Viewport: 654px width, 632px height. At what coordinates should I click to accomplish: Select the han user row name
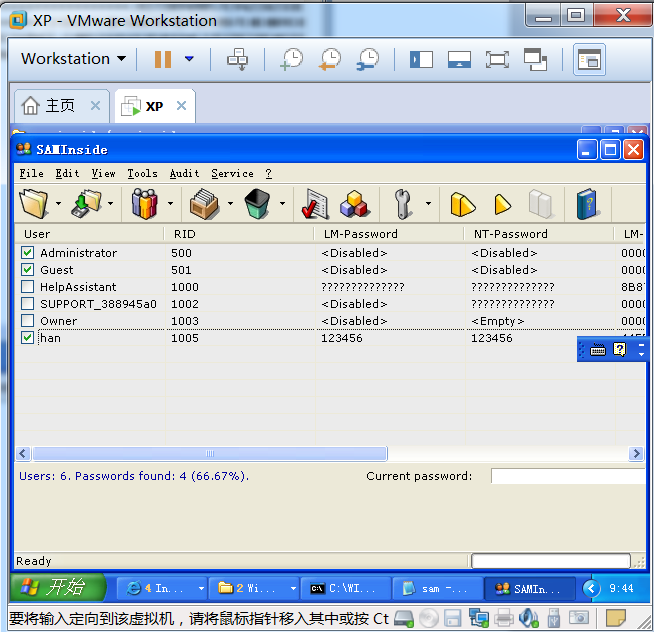click(x=50, y=338)
